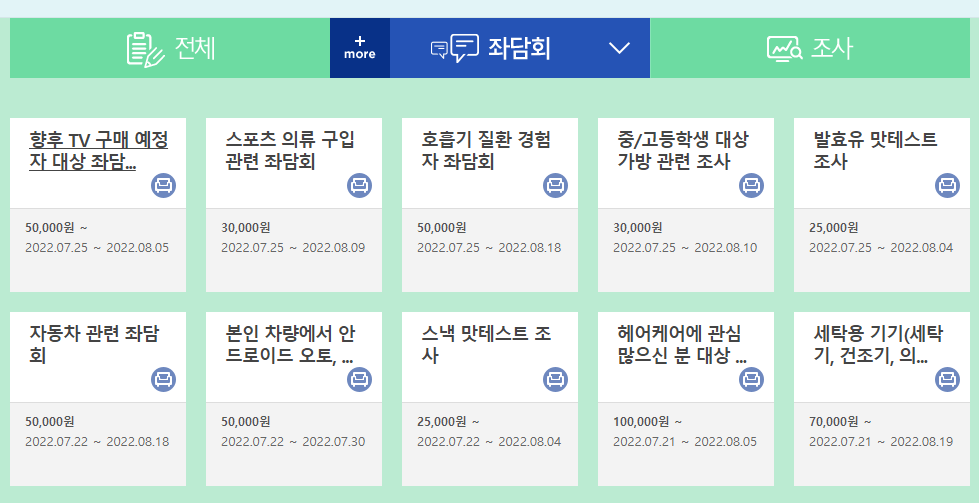
Task: Click the 2022.07.25 ~ 2022.08.04 date range
Action: (881, 248)
